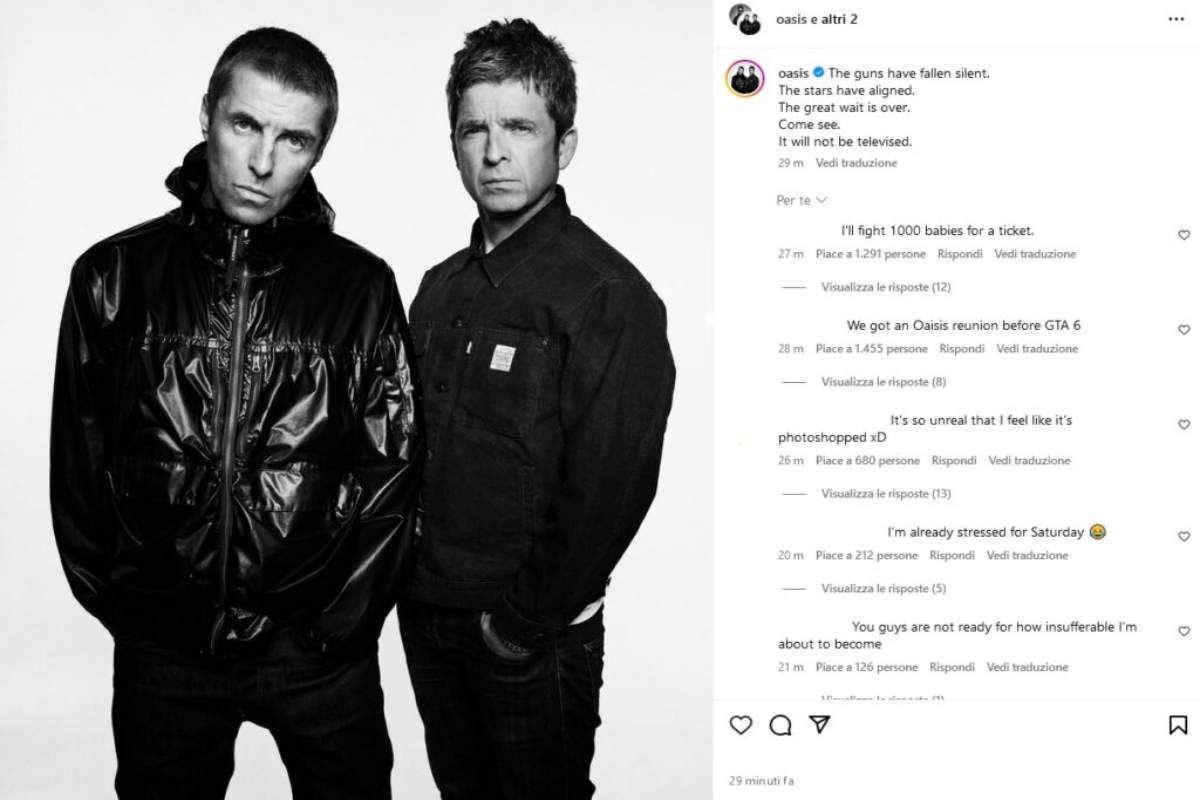Screen dimensions: 1200x800
Task: Click the blue verified badge next to oasis
Action: click(818, 73)
